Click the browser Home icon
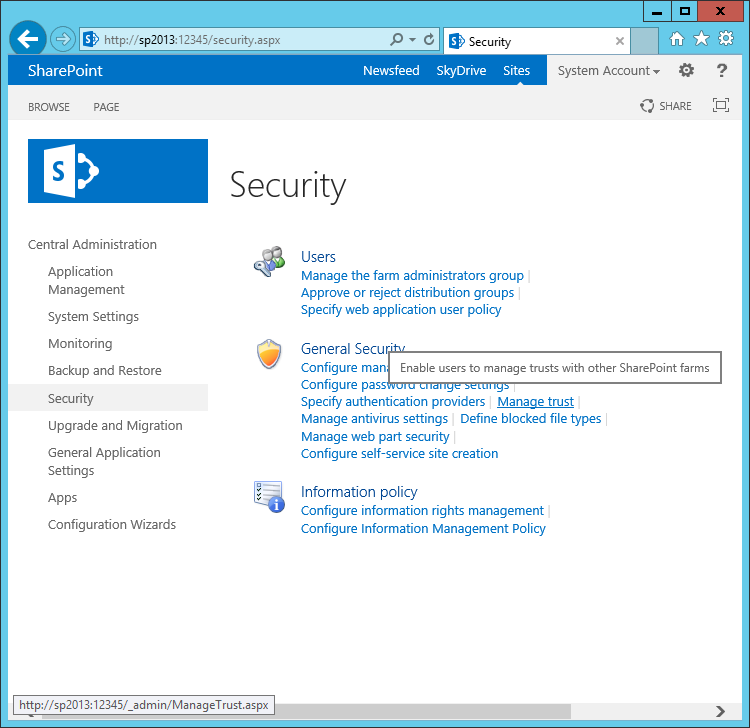 676,39
